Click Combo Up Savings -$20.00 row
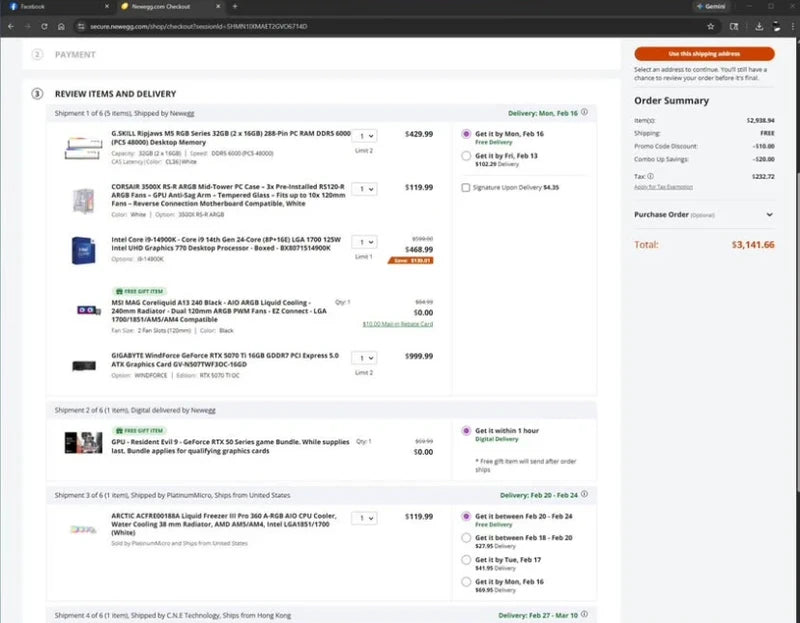This screenshot has height=623, width=800. click(704, 159)
